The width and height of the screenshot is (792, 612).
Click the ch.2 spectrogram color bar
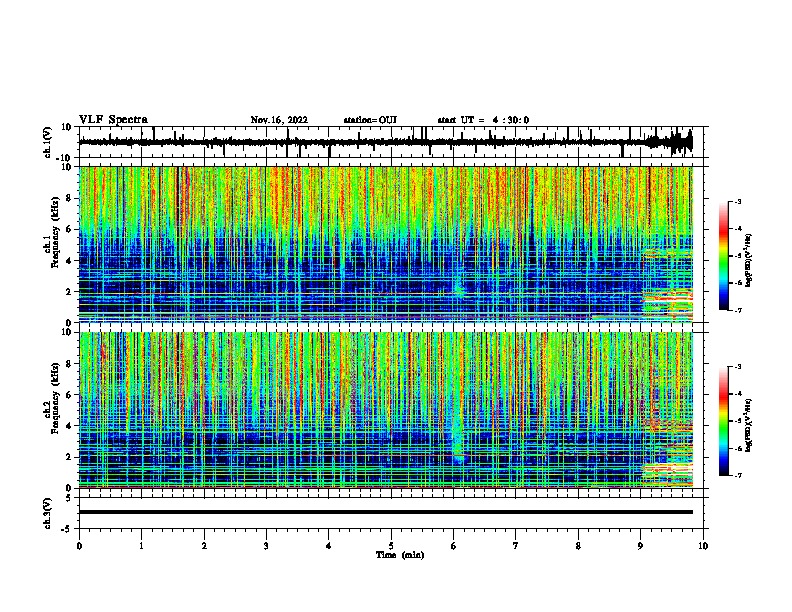(723, 421)
